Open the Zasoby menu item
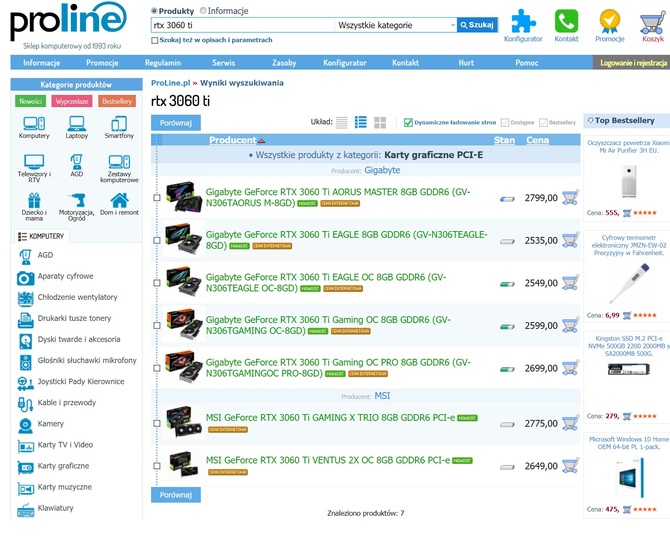This screenshot has width=670, height=541. click(284, 63)
